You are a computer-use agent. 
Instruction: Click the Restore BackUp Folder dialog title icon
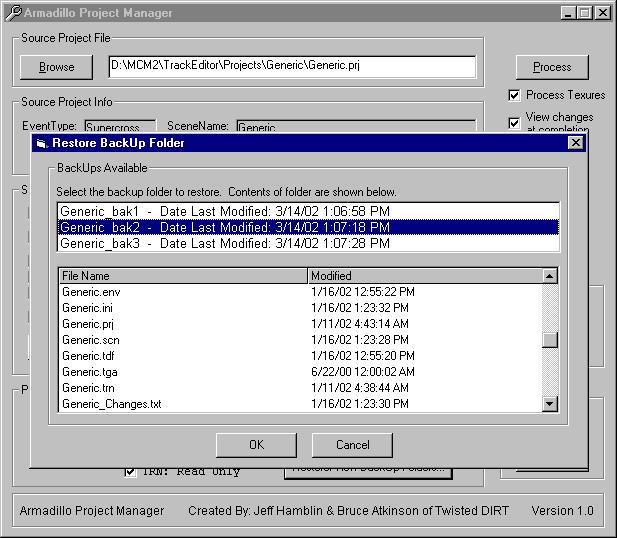[x=41, y=143]
